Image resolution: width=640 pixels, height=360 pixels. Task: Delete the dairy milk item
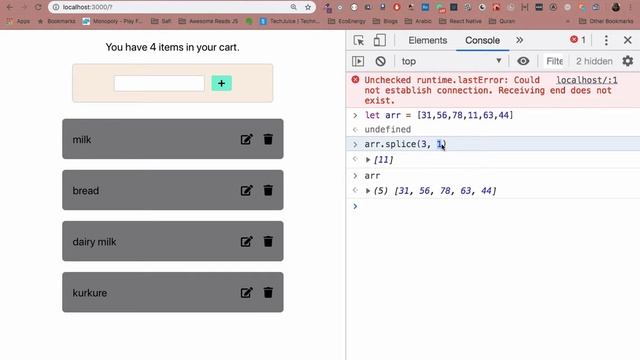268,241
